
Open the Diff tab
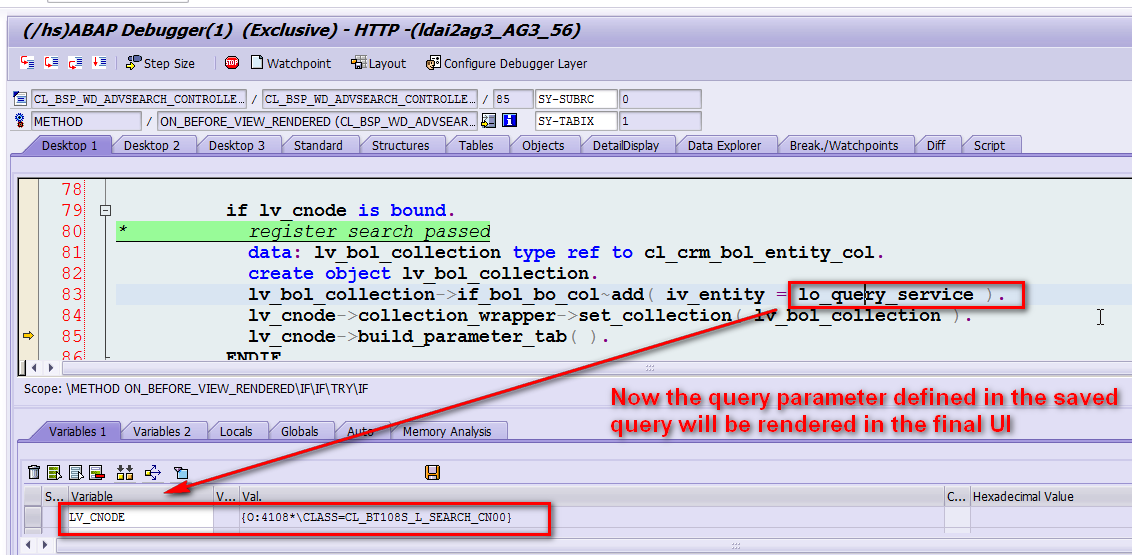tap(936, 145)
